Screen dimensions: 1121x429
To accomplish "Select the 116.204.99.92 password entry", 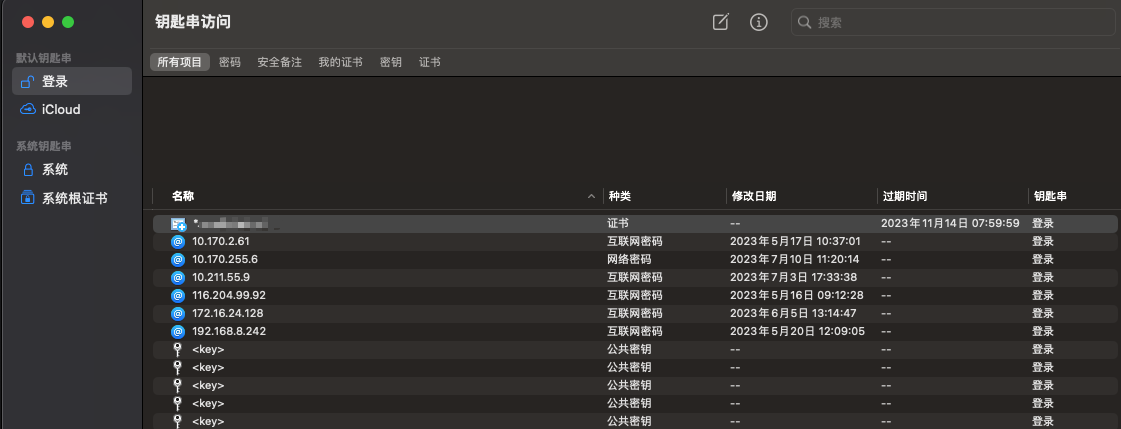I will [x=635, y=295].
